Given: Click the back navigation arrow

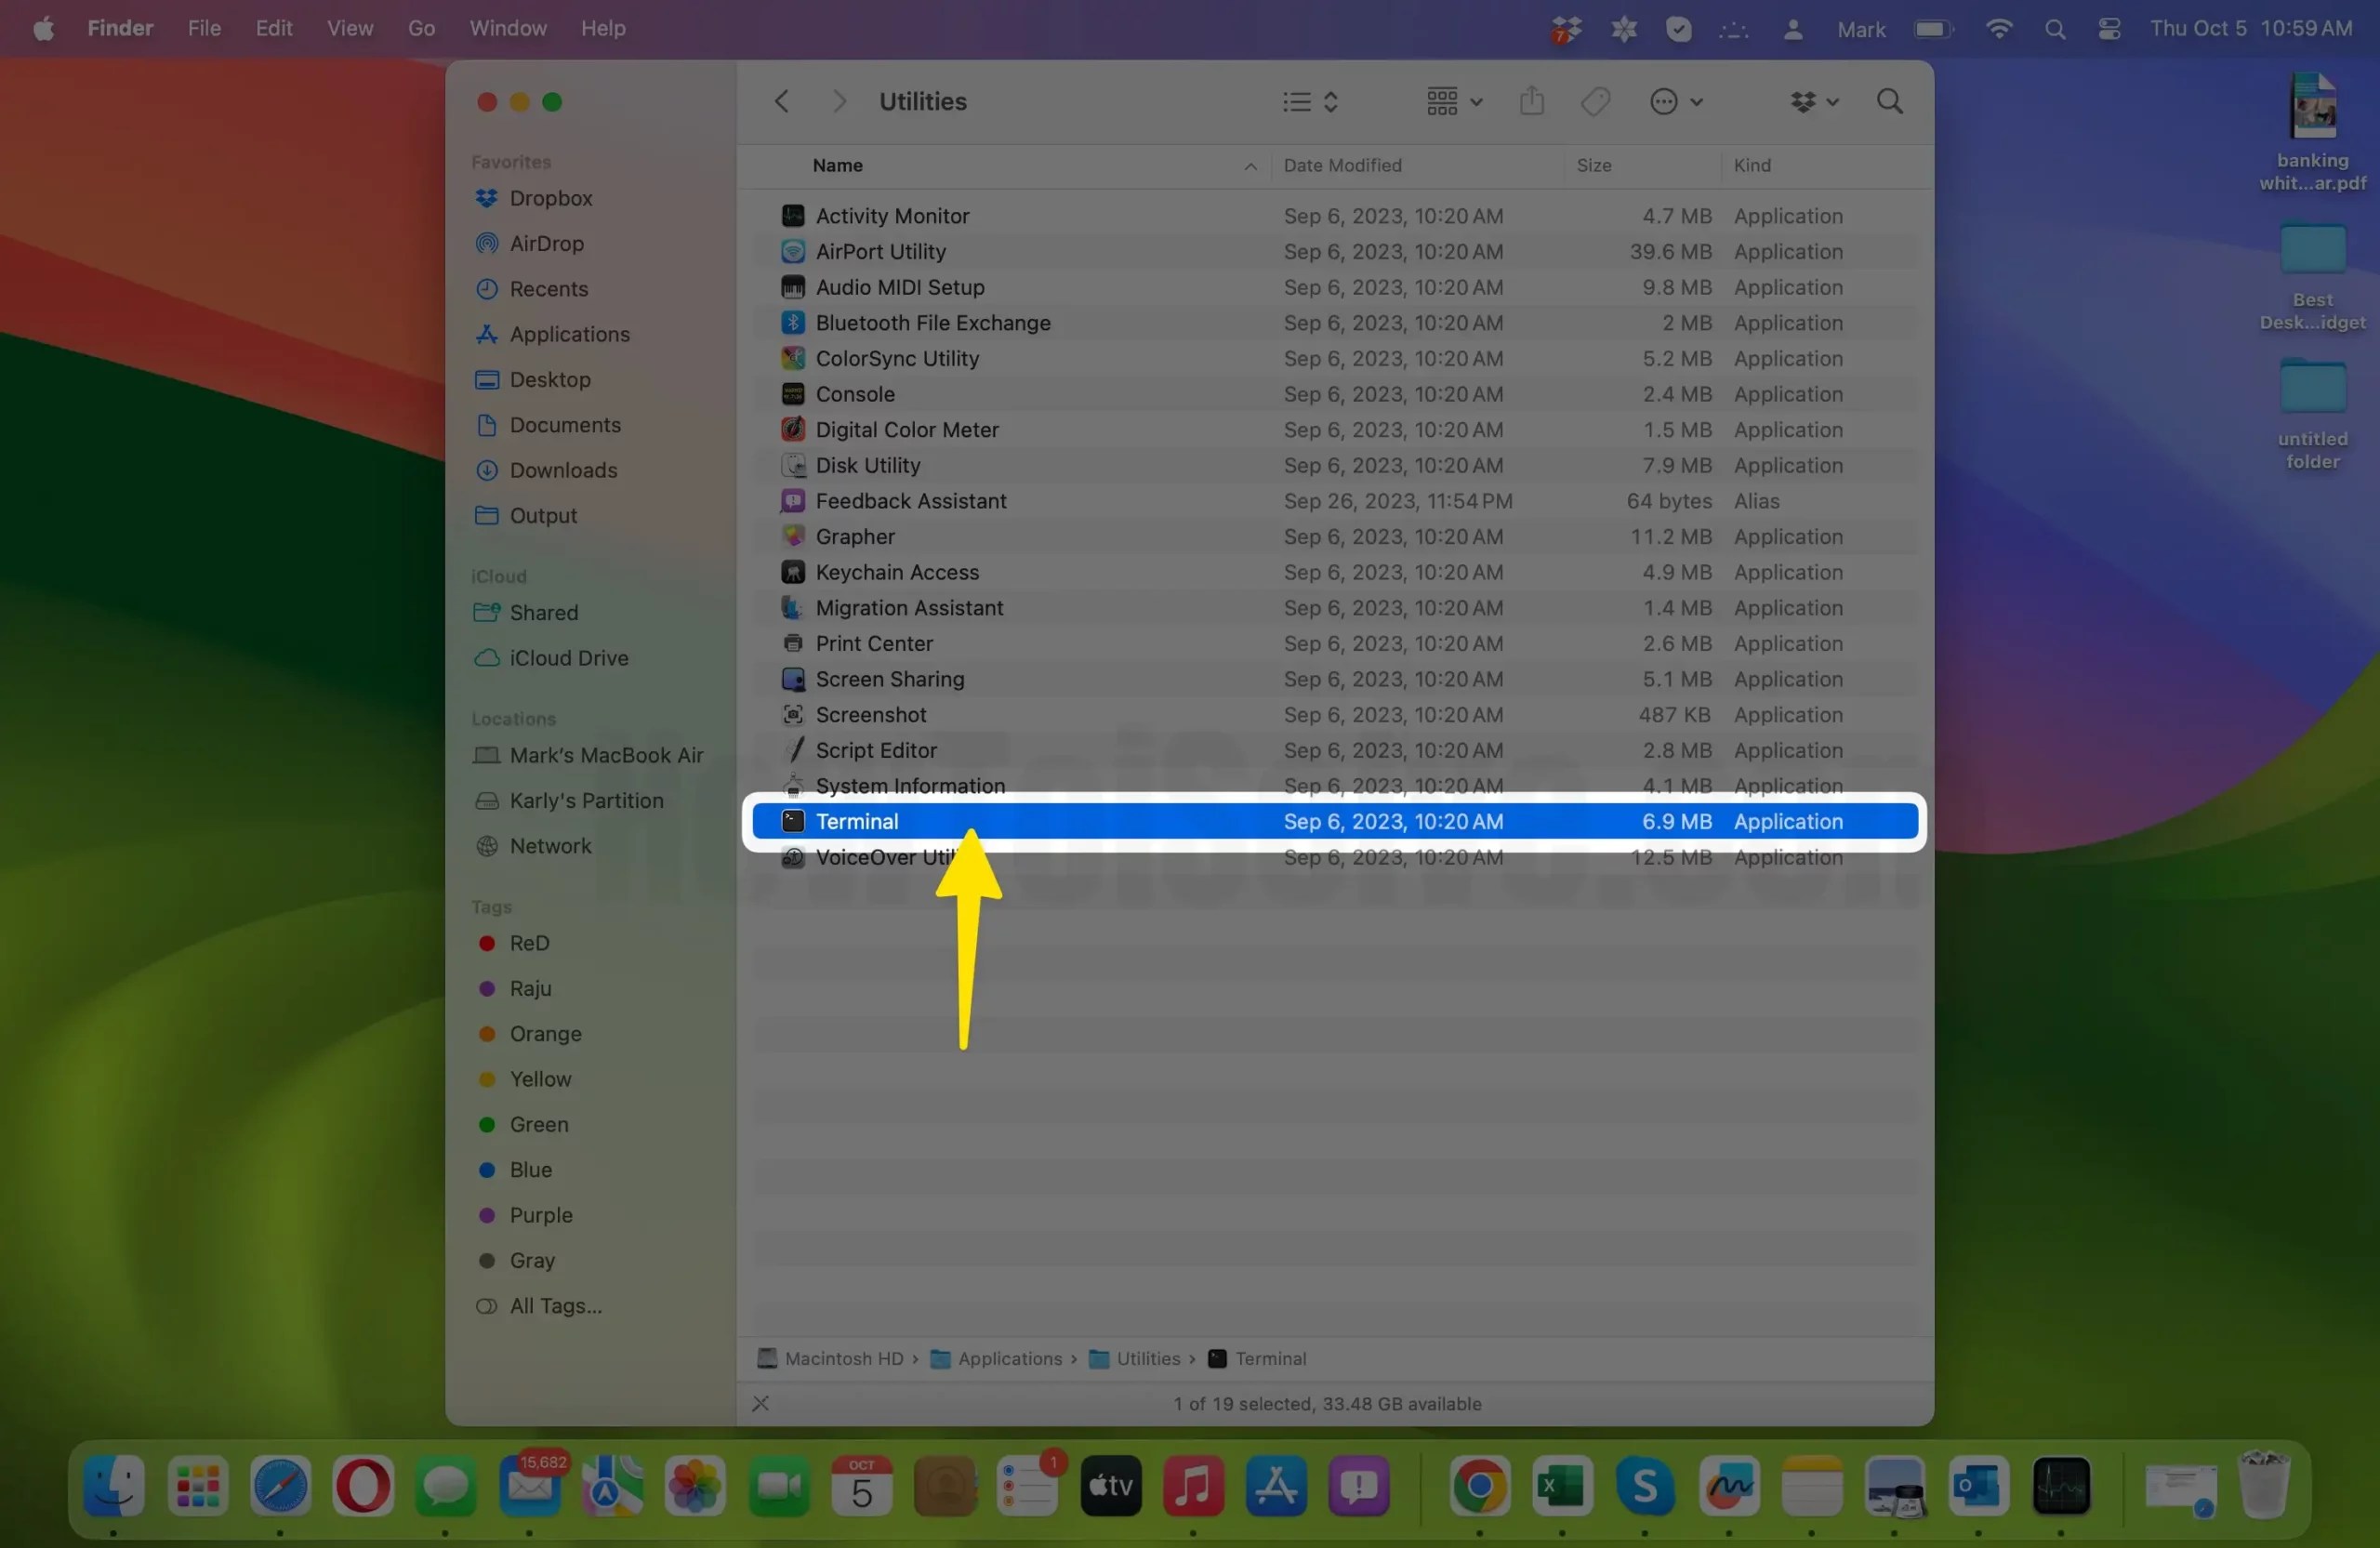Looking at the screenshot, I should [x=782, y=101].
